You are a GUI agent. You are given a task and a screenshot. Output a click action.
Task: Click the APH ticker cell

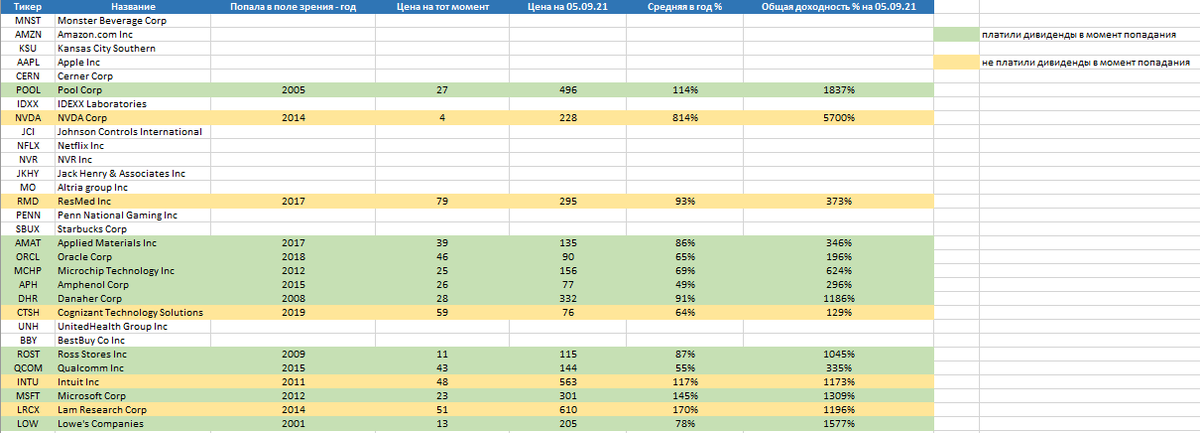(x=28, y=285)
